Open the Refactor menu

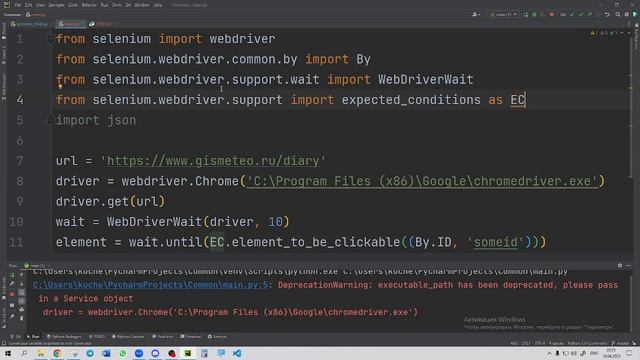click(x=89, y=5)
